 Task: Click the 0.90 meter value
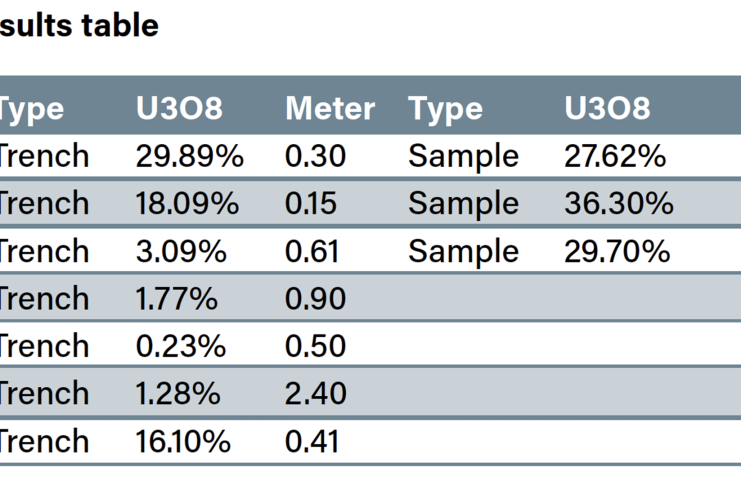pos(315,299)
